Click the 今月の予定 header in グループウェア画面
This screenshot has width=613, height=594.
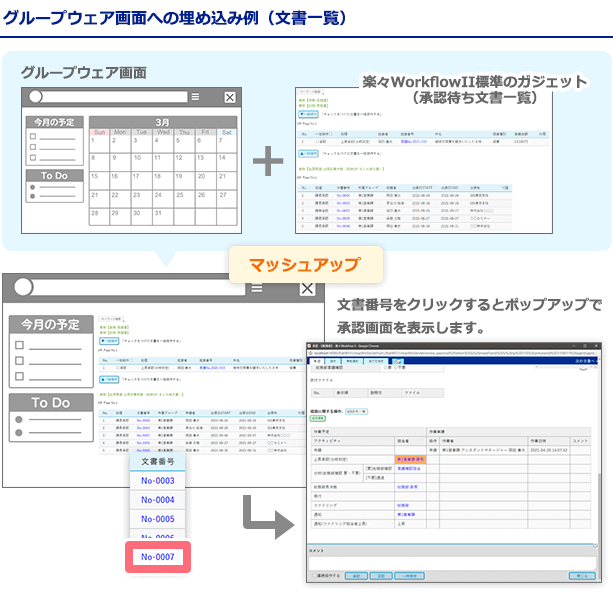click(54, 122)
